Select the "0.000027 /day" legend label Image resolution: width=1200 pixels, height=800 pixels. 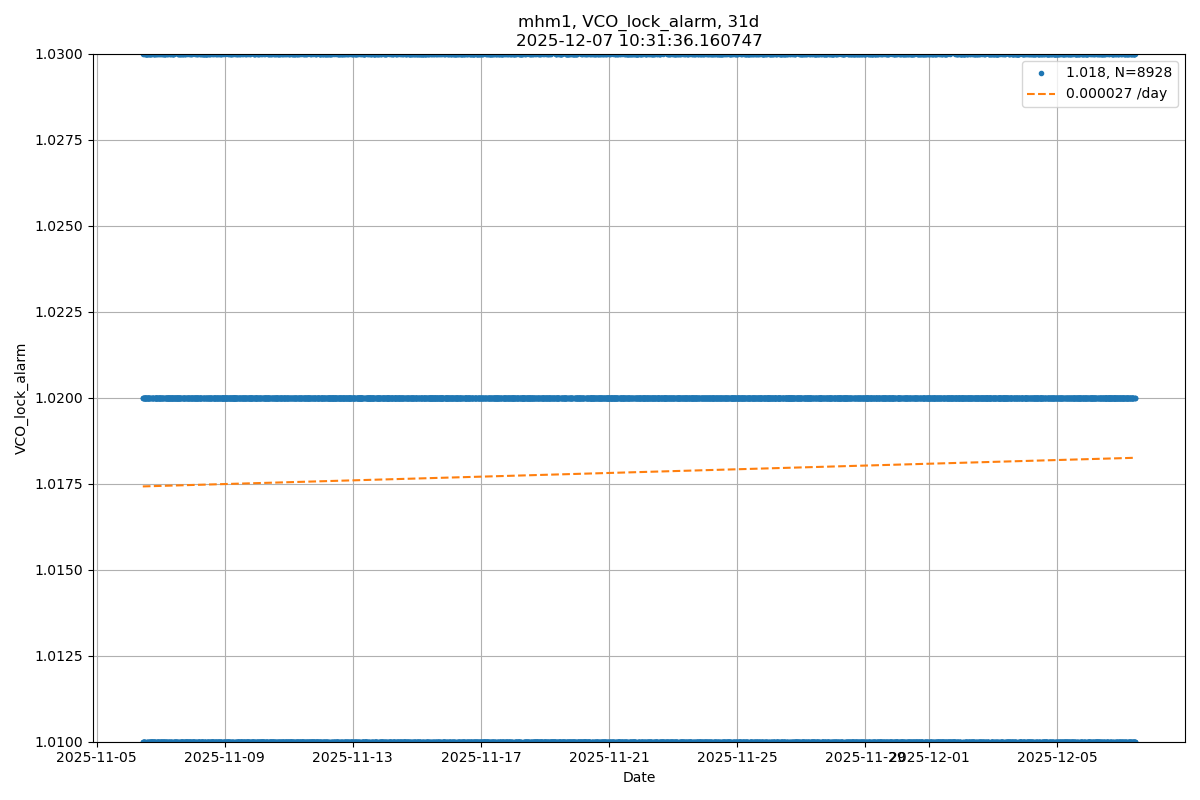click(x=1116, y=94)
